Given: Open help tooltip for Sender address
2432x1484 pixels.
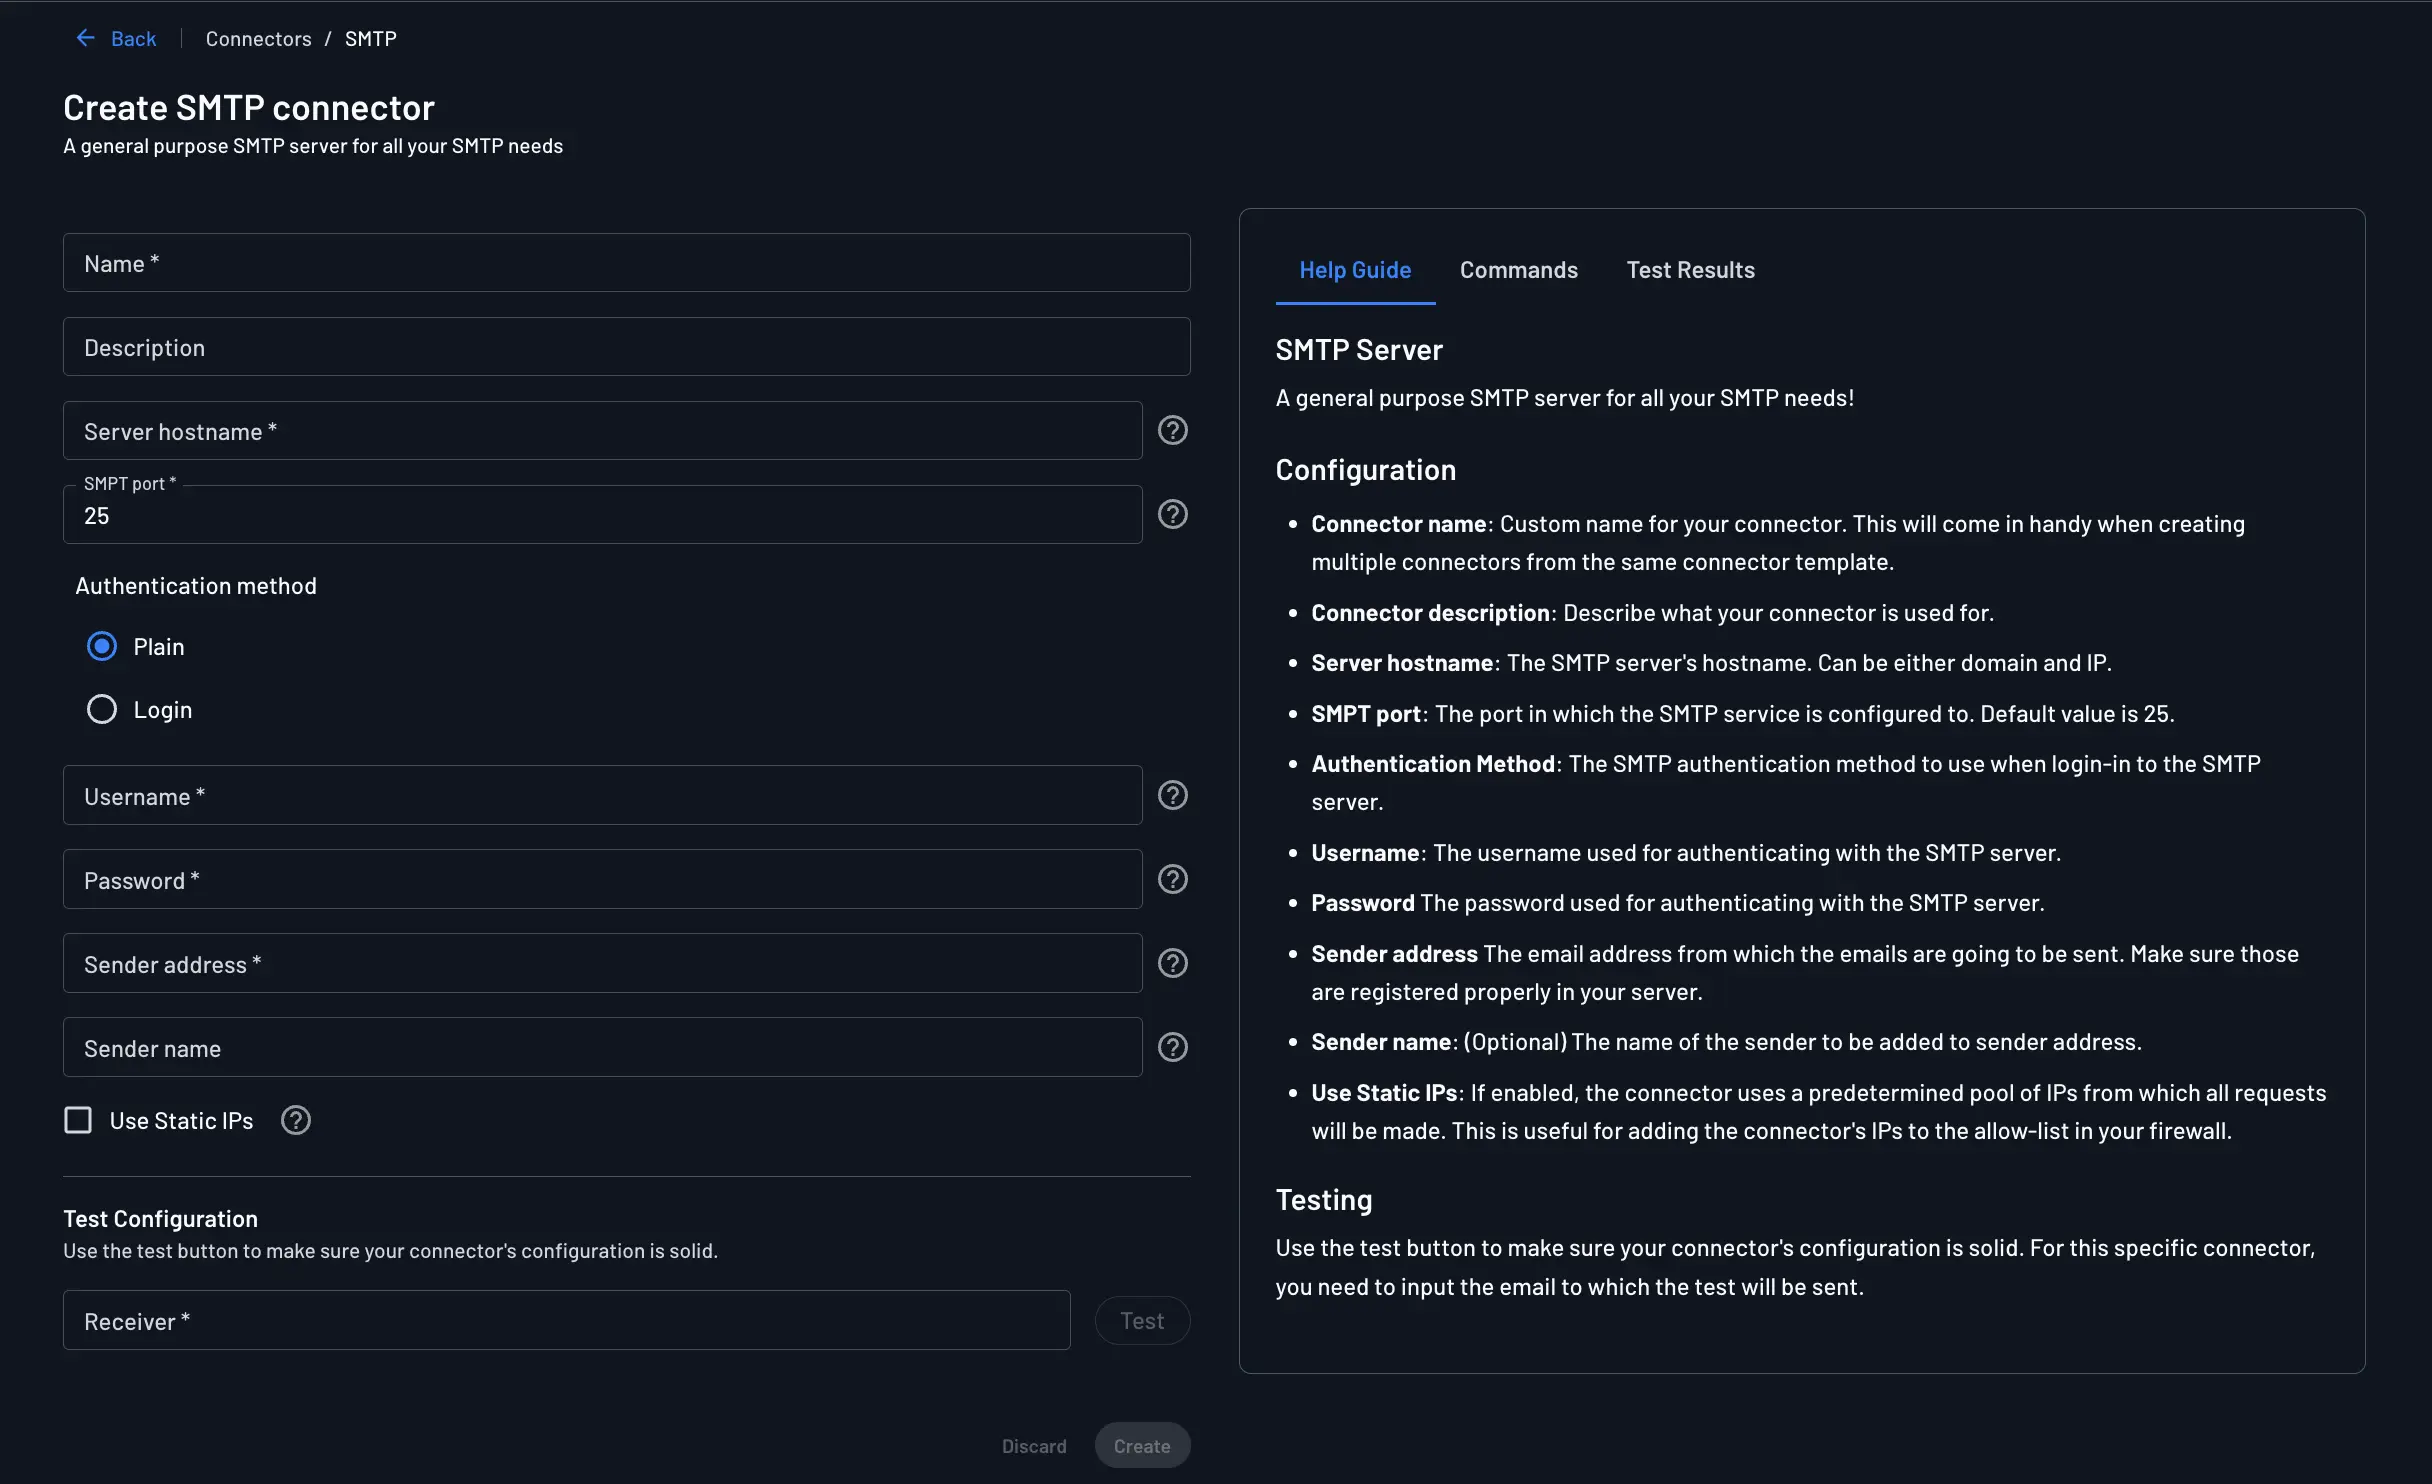Looking at the screenshot, I should click(x=1172, y=963).
